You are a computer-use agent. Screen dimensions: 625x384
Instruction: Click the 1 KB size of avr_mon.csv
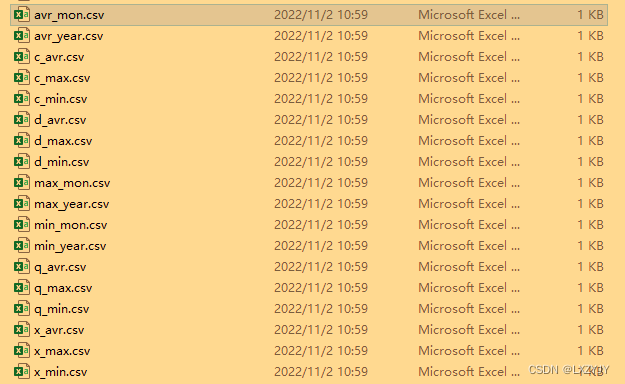click(591, 15)
